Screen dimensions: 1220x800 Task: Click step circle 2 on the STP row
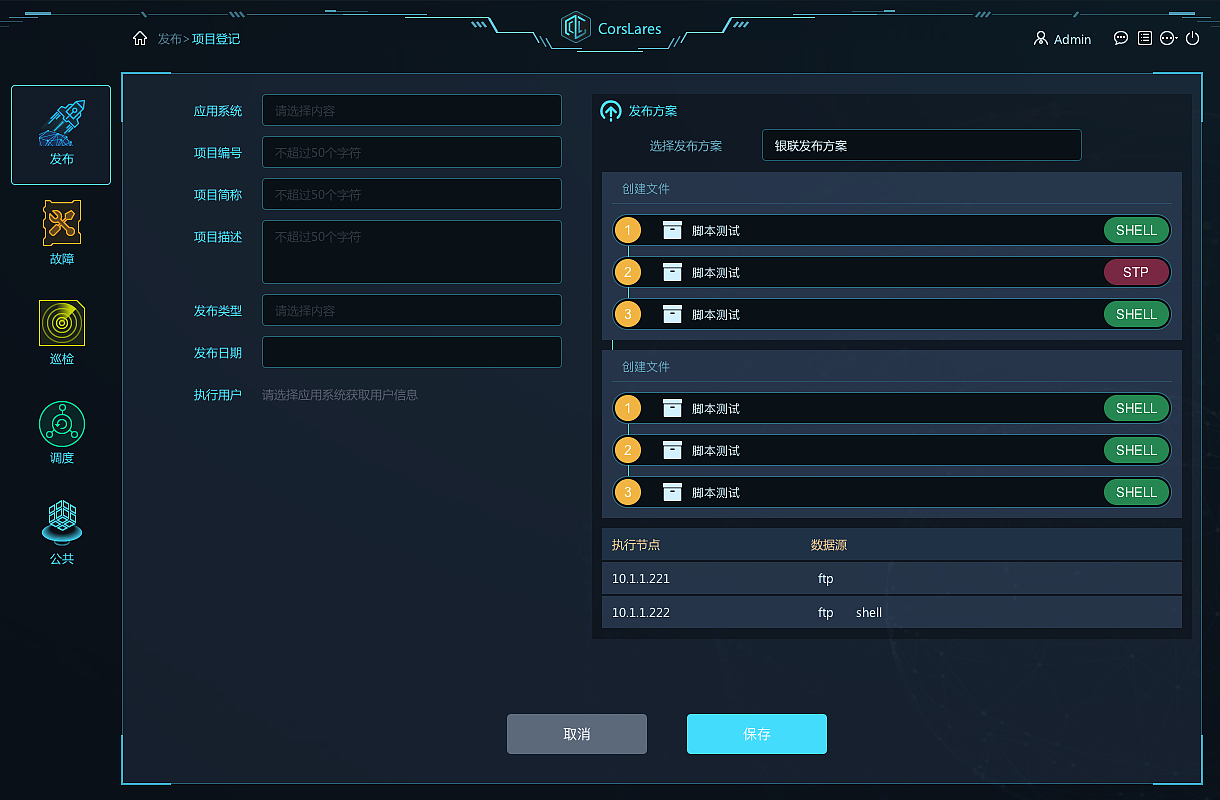[x=628, y=272]
